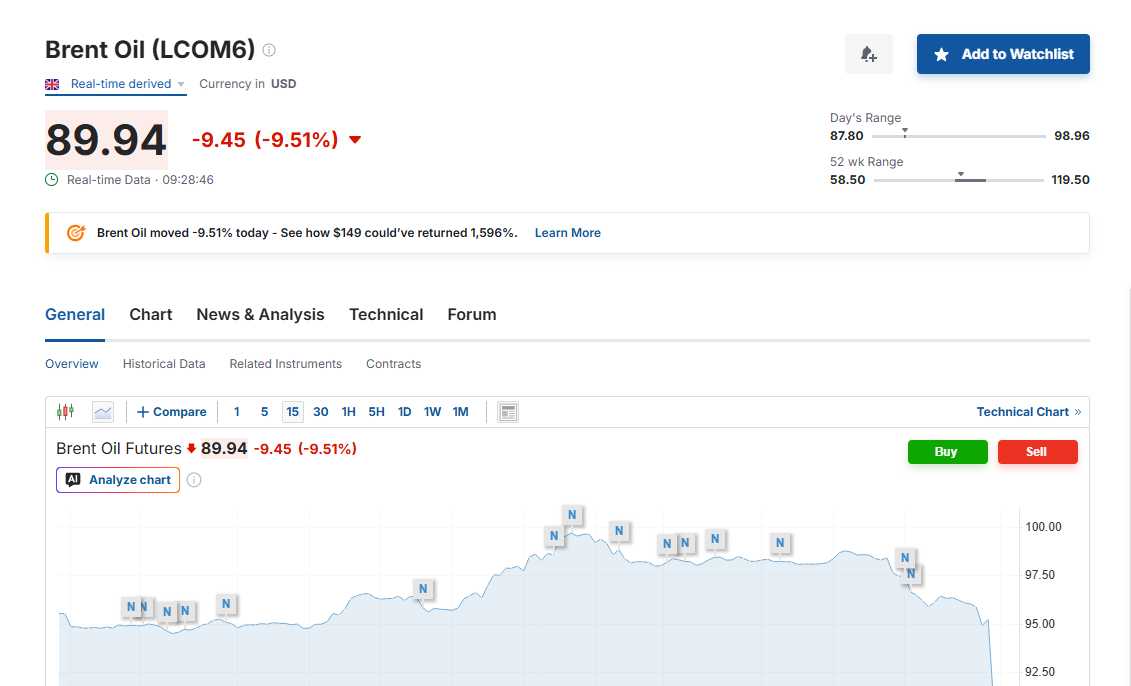This screenshot has width=1131, height=686.
Task: Click info icon next to Brent Oil title
Action: click(x=269, y=50)
